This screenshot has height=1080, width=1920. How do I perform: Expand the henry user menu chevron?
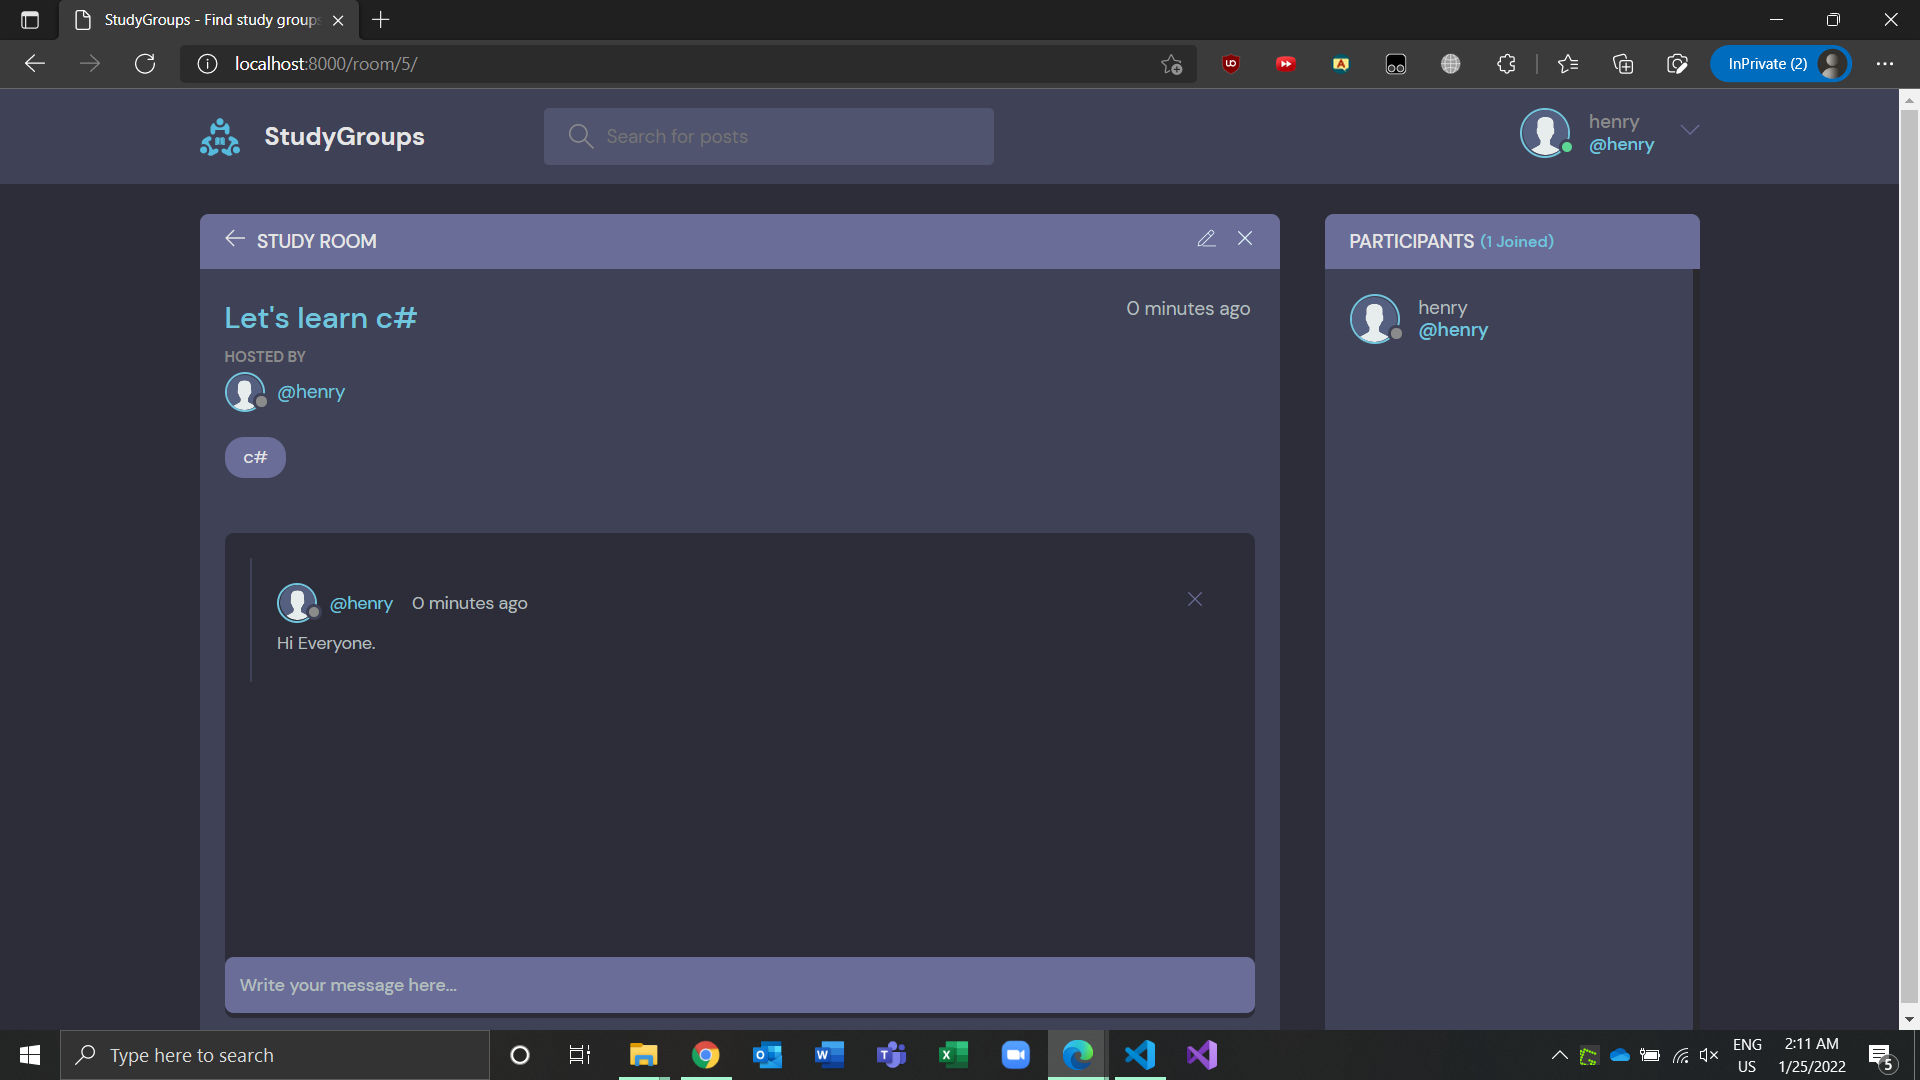point(1690,130)
